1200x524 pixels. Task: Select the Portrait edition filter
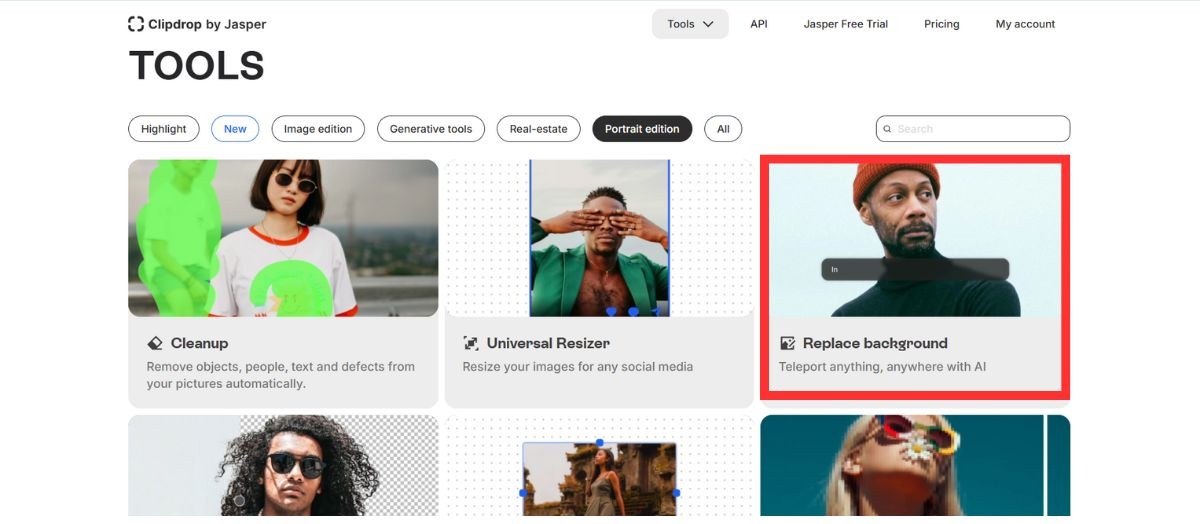coord(642,129)
